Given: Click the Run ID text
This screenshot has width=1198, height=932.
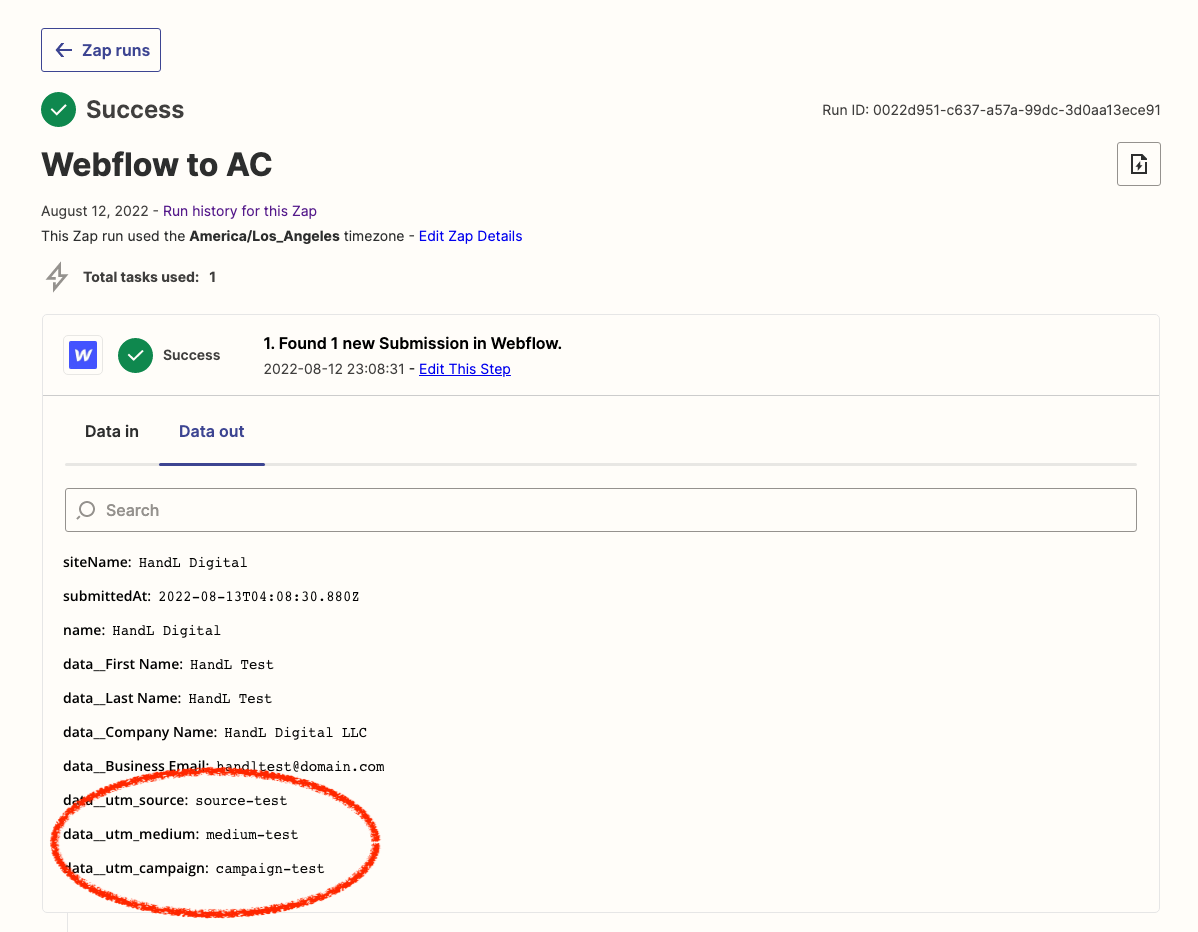Looking at the screenshot, I should [991, 110].
